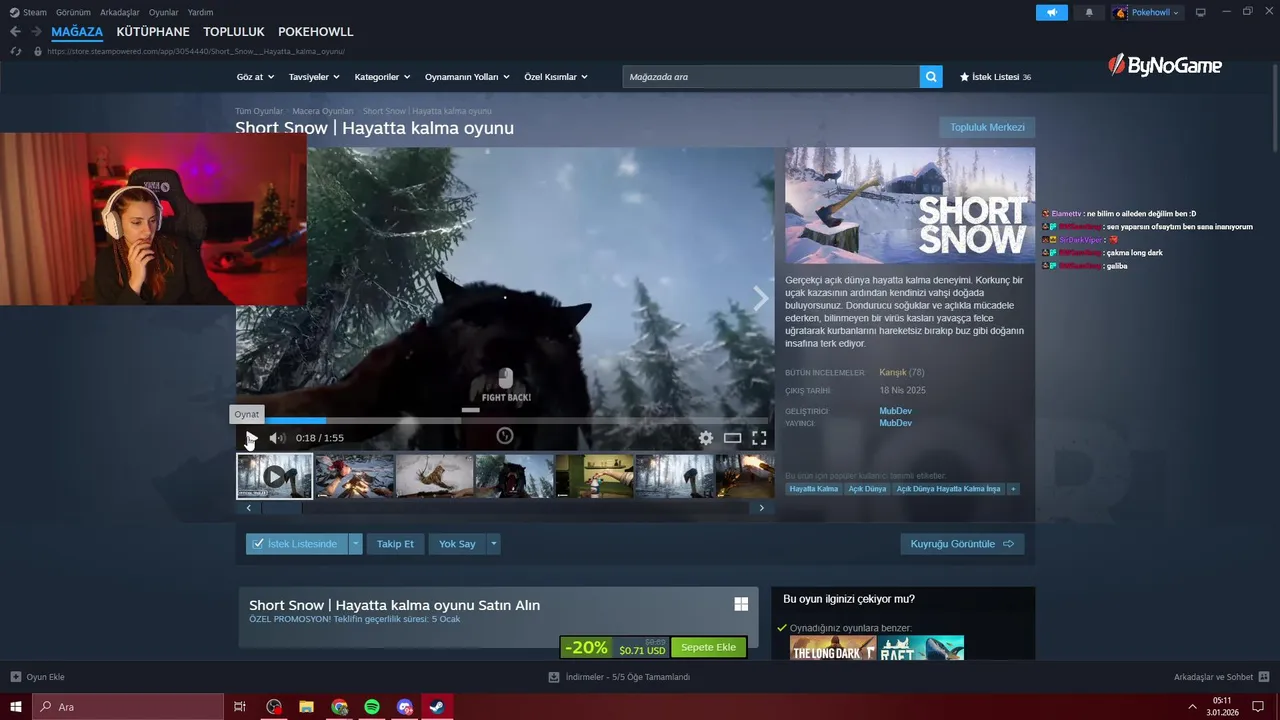
Task: Open Task View in taskbar
Action: point(240,707)
